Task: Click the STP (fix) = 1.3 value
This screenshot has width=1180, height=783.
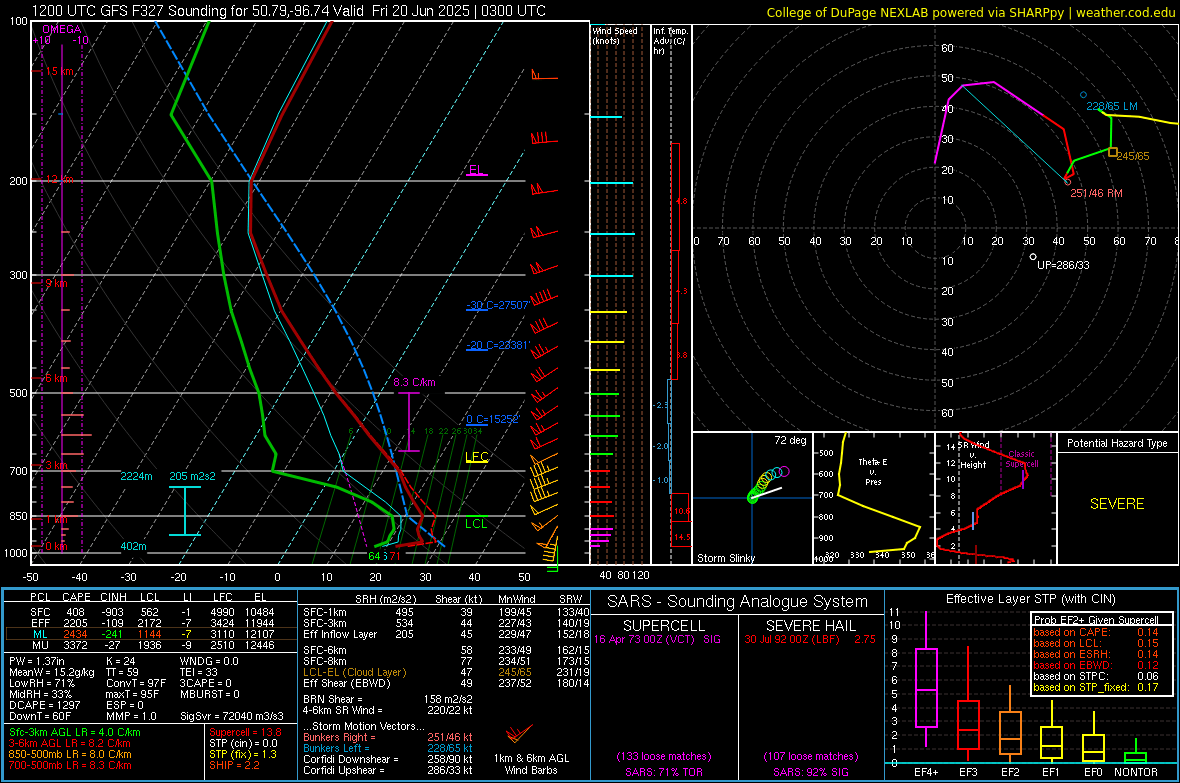Action: [243, 754]
